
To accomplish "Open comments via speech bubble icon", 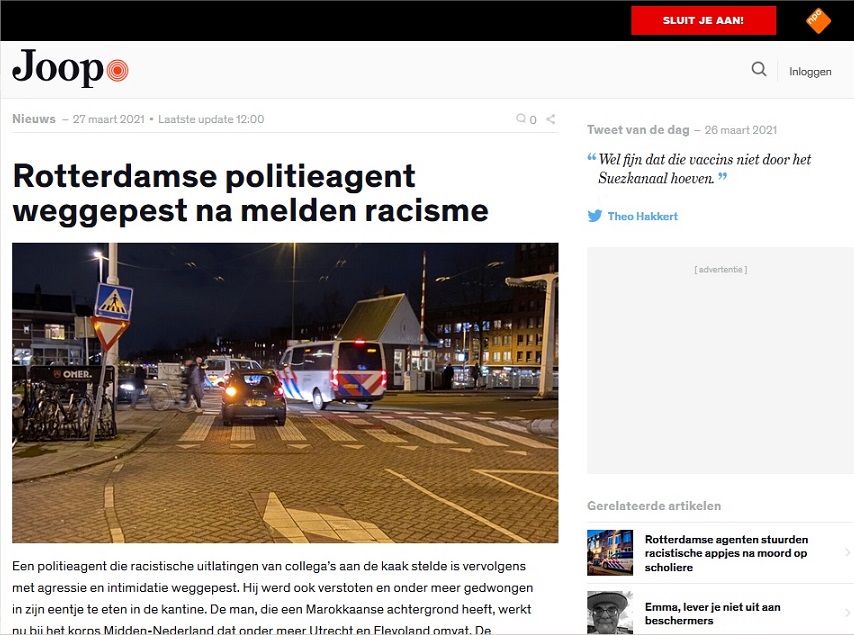I will point(521,119).
